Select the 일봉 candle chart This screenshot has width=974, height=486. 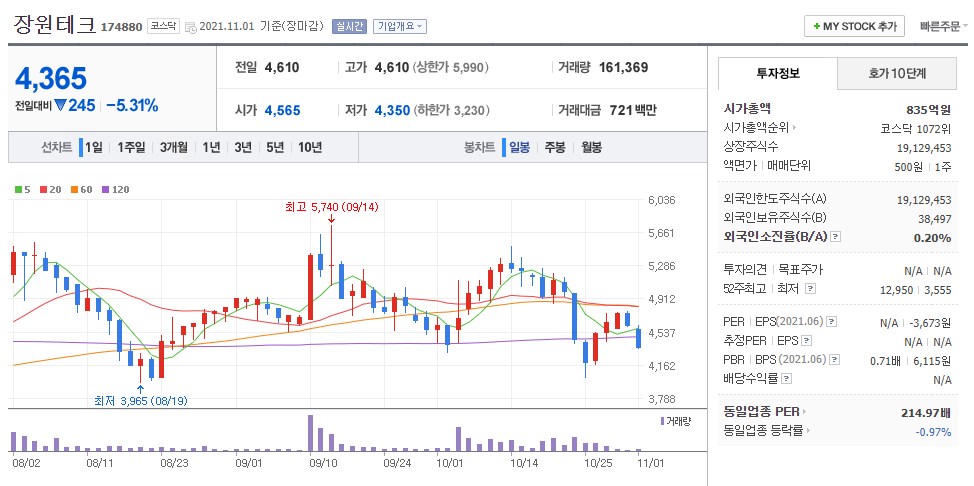coord(519,148)
